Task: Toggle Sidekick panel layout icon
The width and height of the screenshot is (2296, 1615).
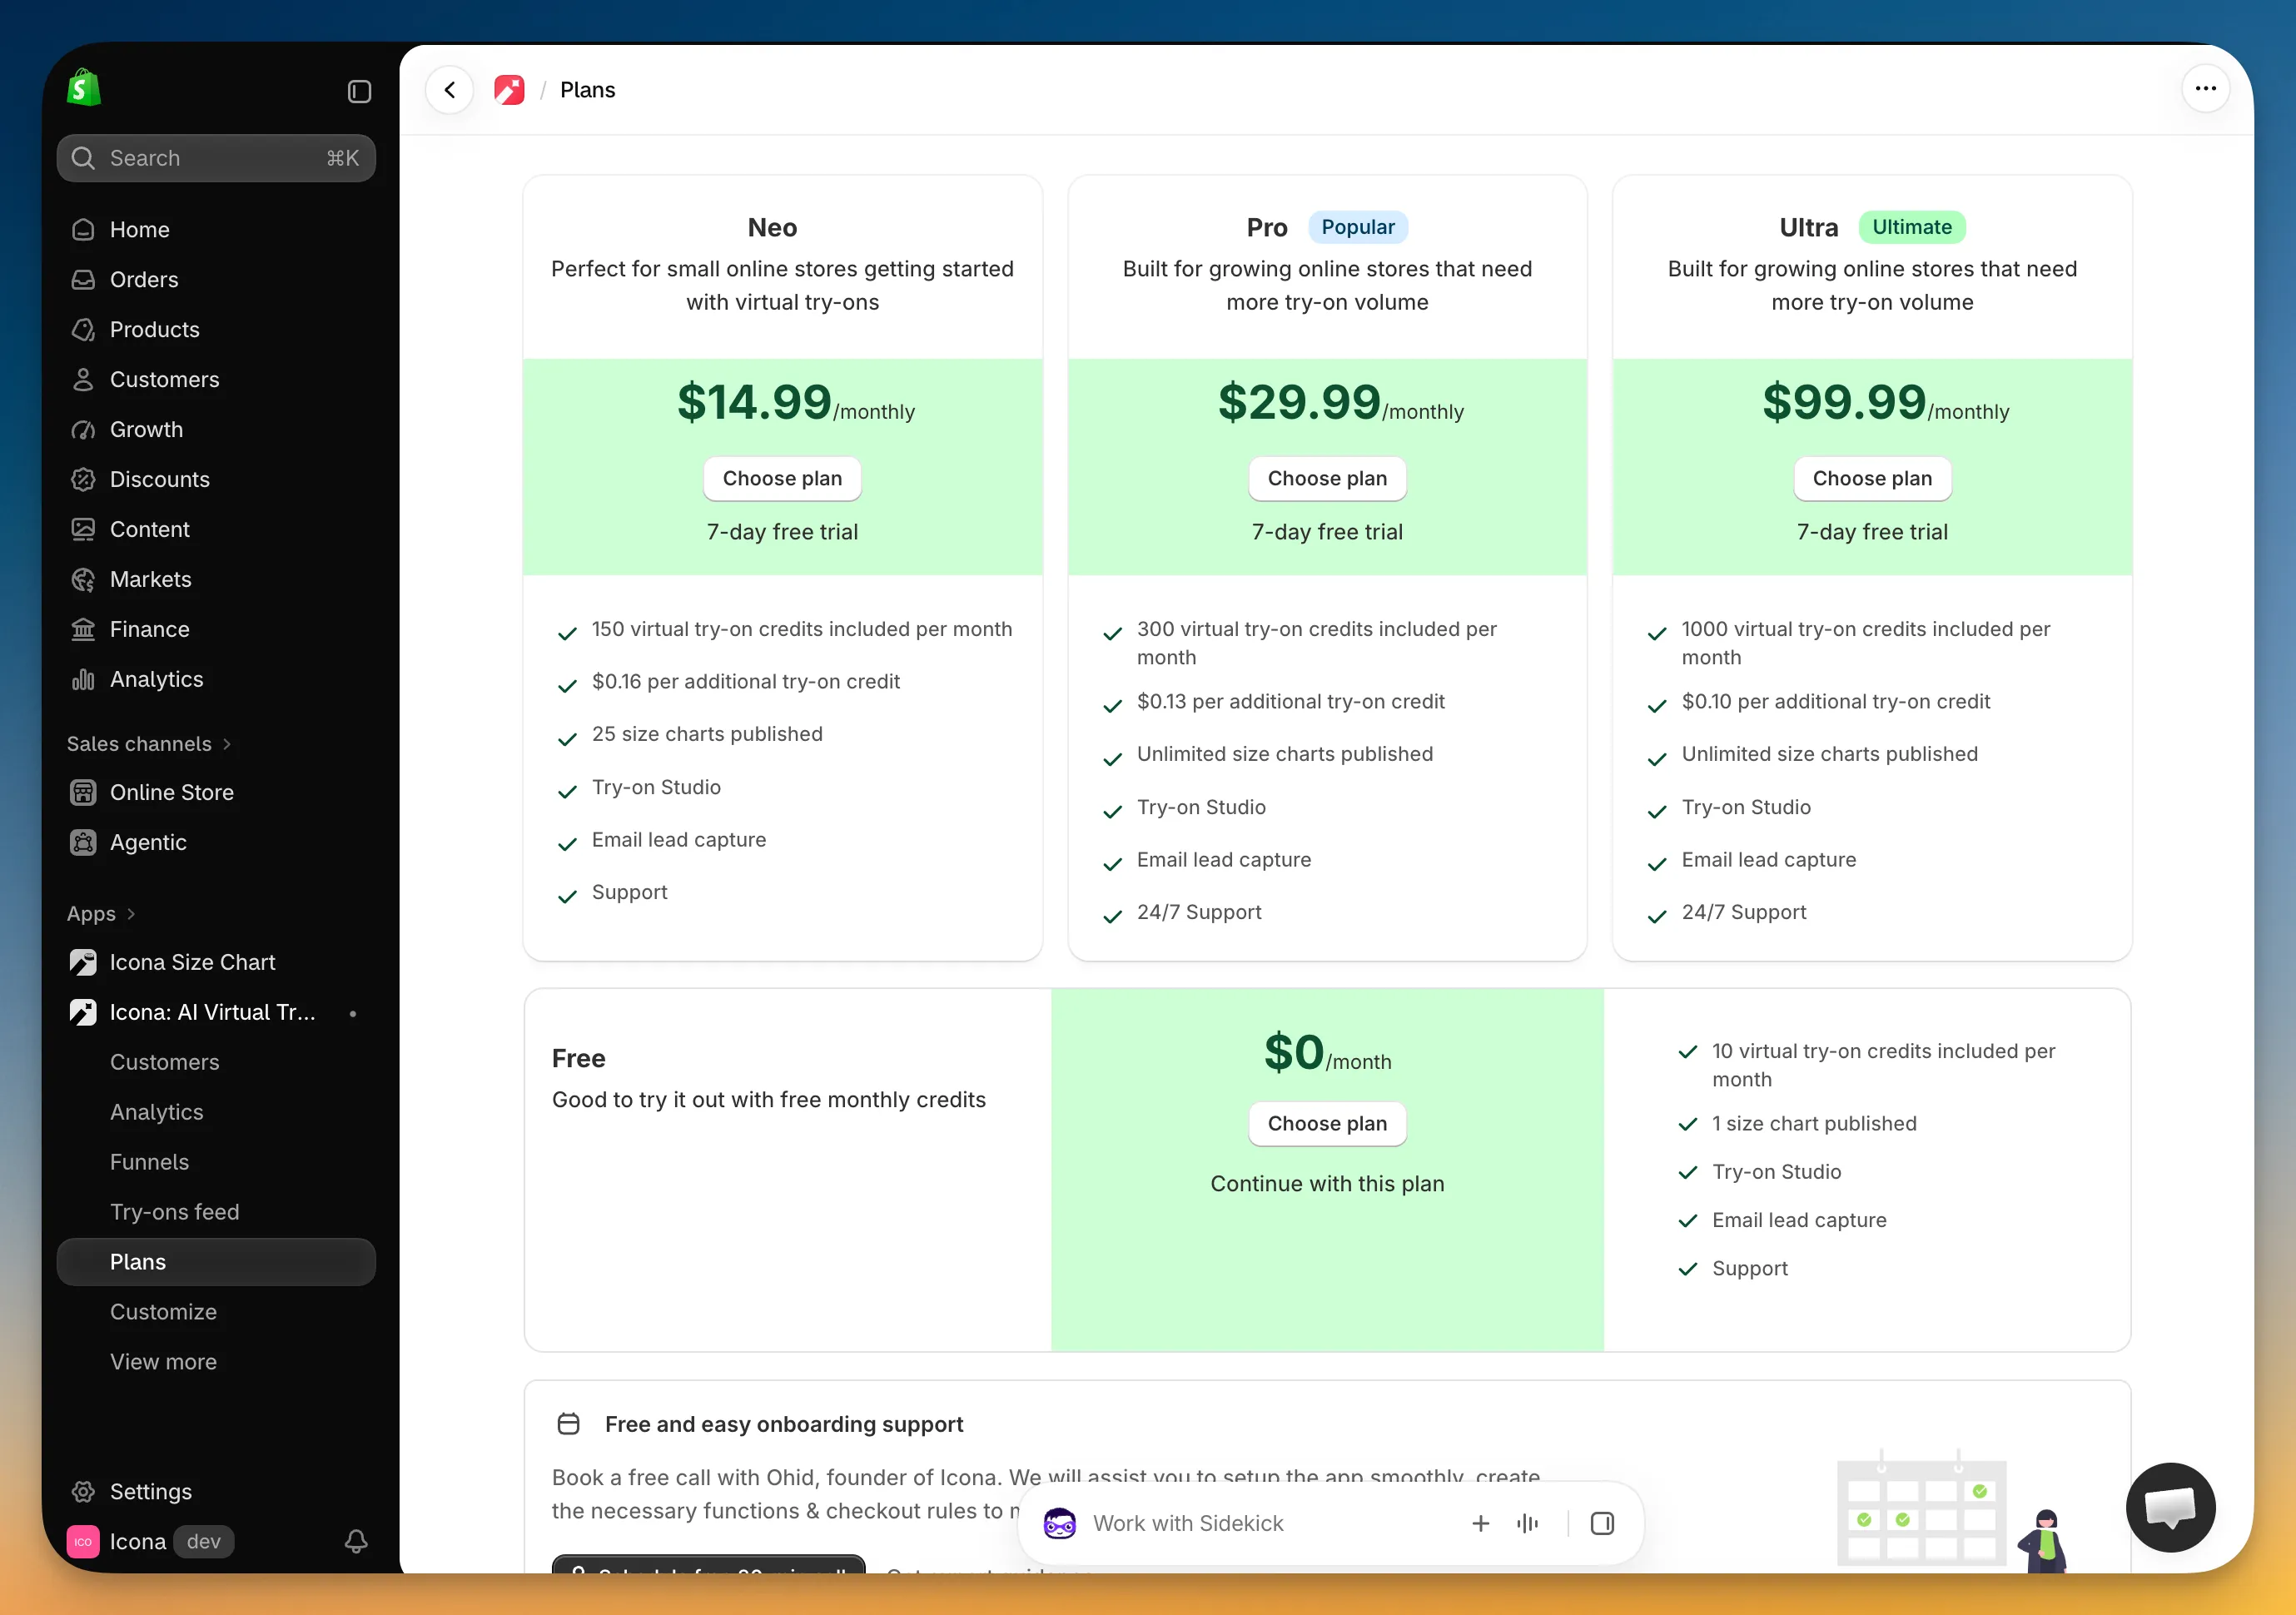Action: pyautogui.click(x=1602, y=1523)
